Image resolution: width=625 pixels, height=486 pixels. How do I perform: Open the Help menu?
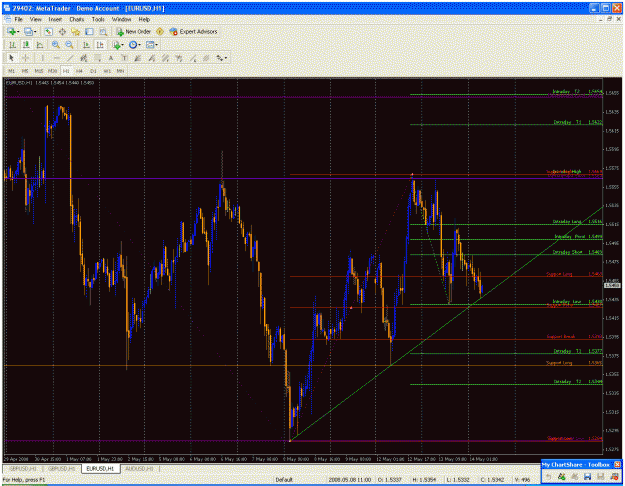coord(144,19)
